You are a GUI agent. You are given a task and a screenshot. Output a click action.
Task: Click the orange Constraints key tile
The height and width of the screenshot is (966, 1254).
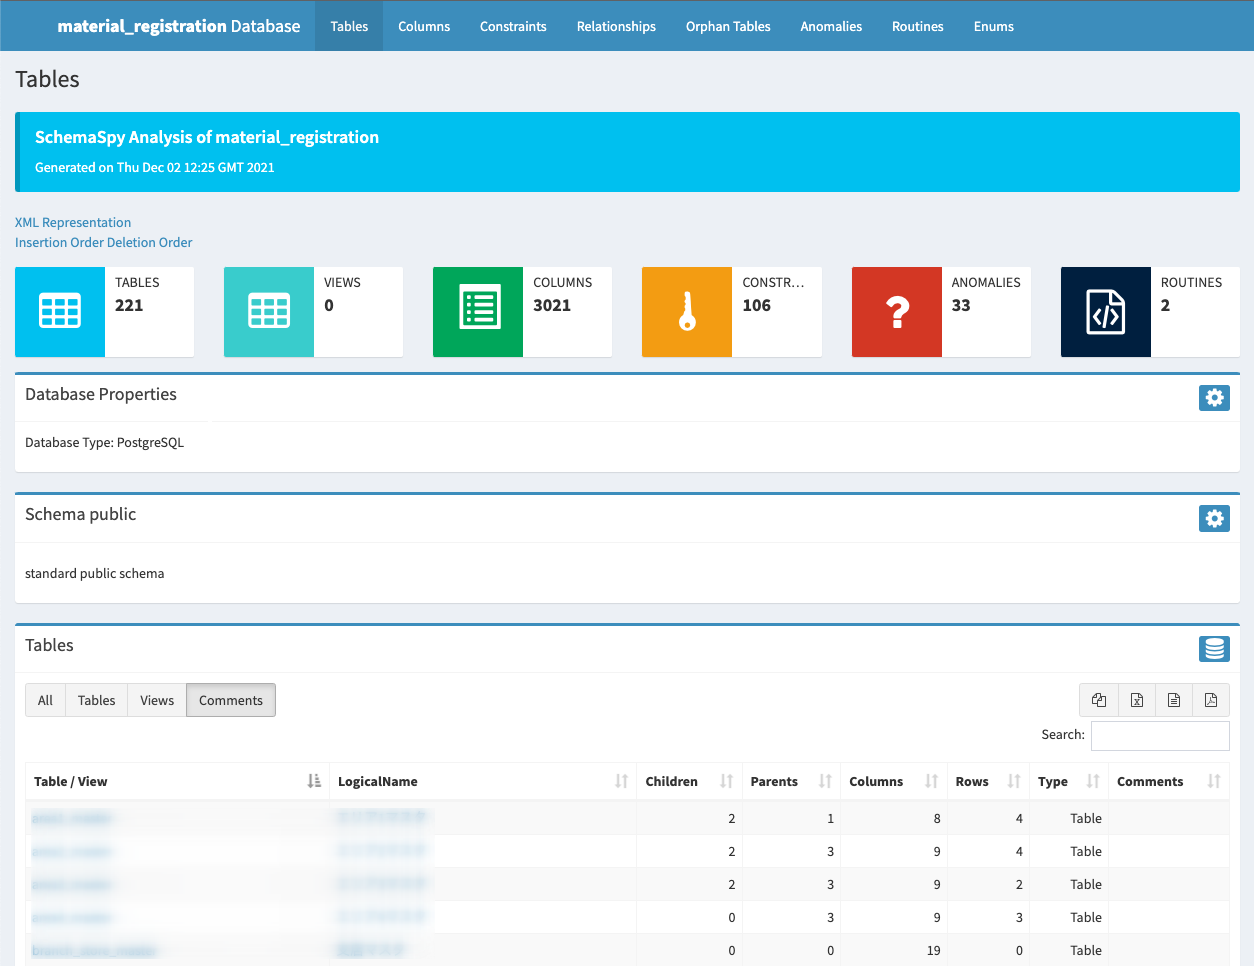(687, 312)
